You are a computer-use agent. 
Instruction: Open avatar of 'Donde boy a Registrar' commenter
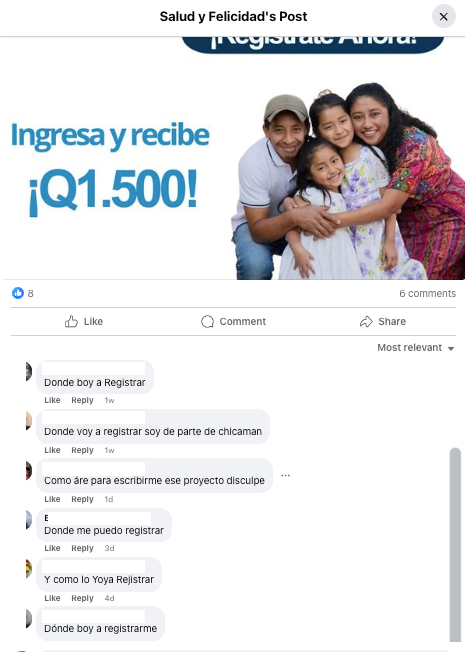[29, 371]
